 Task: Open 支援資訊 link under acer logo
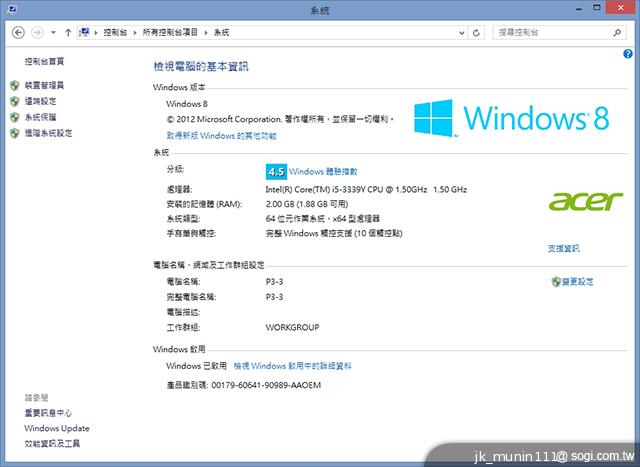coord(563,249)
